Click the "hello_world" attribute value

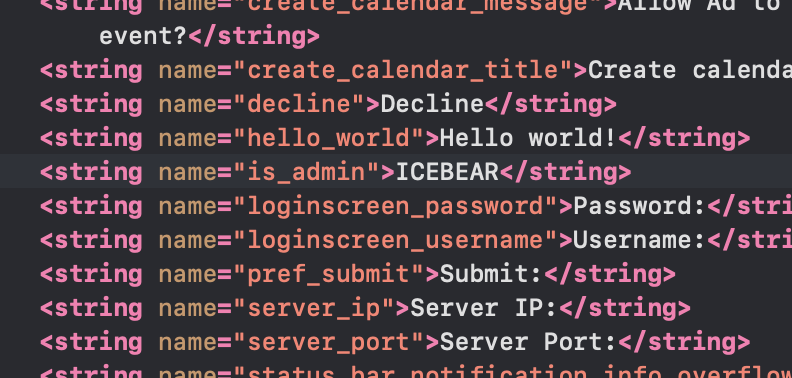point(329,138)
